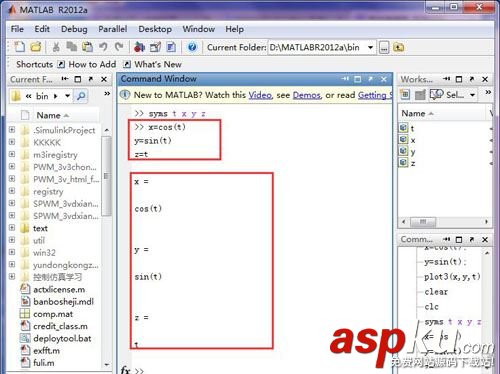
Task: Expand the m3iregistry folder
Action: click(x=12, y=154)
